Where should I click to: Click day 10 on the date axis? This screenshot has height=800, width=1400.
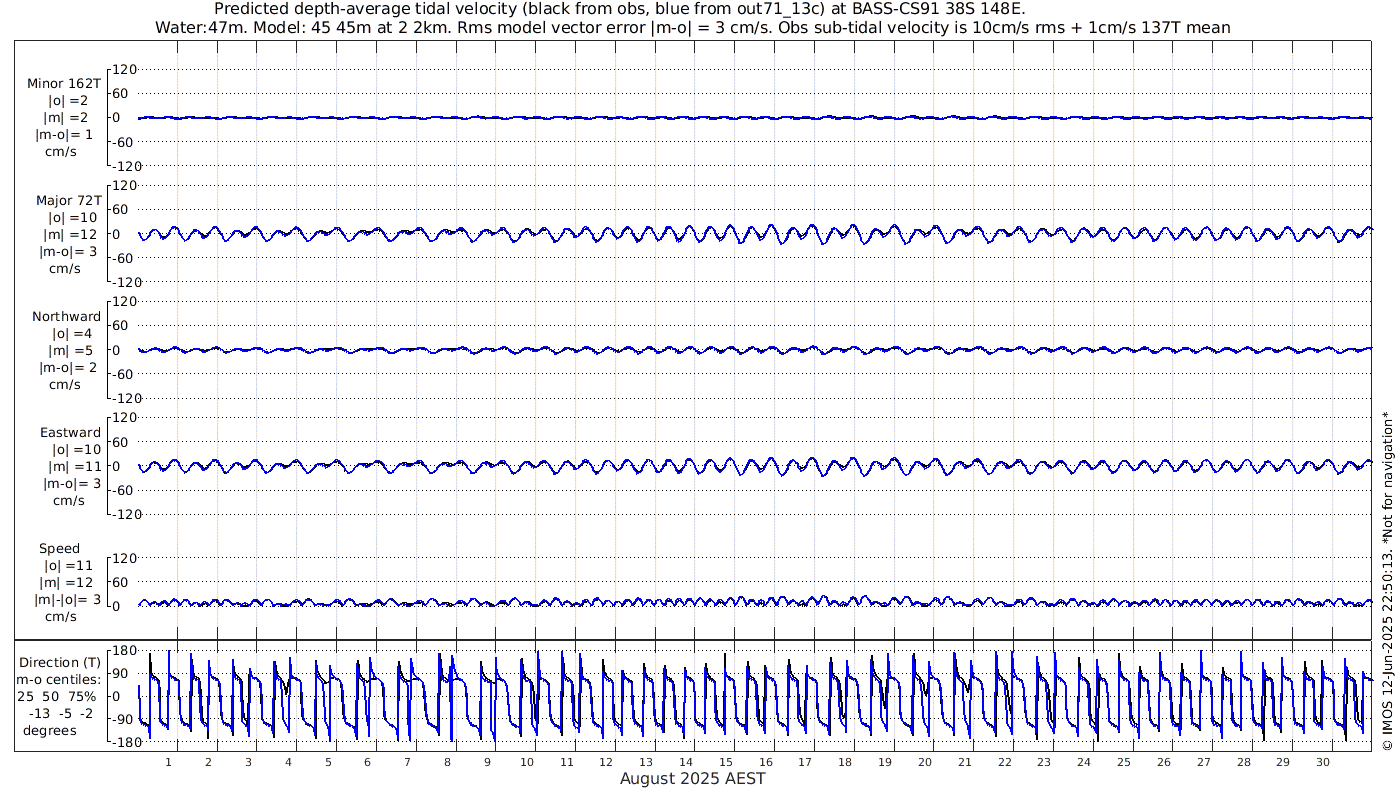tap(527, 762)
